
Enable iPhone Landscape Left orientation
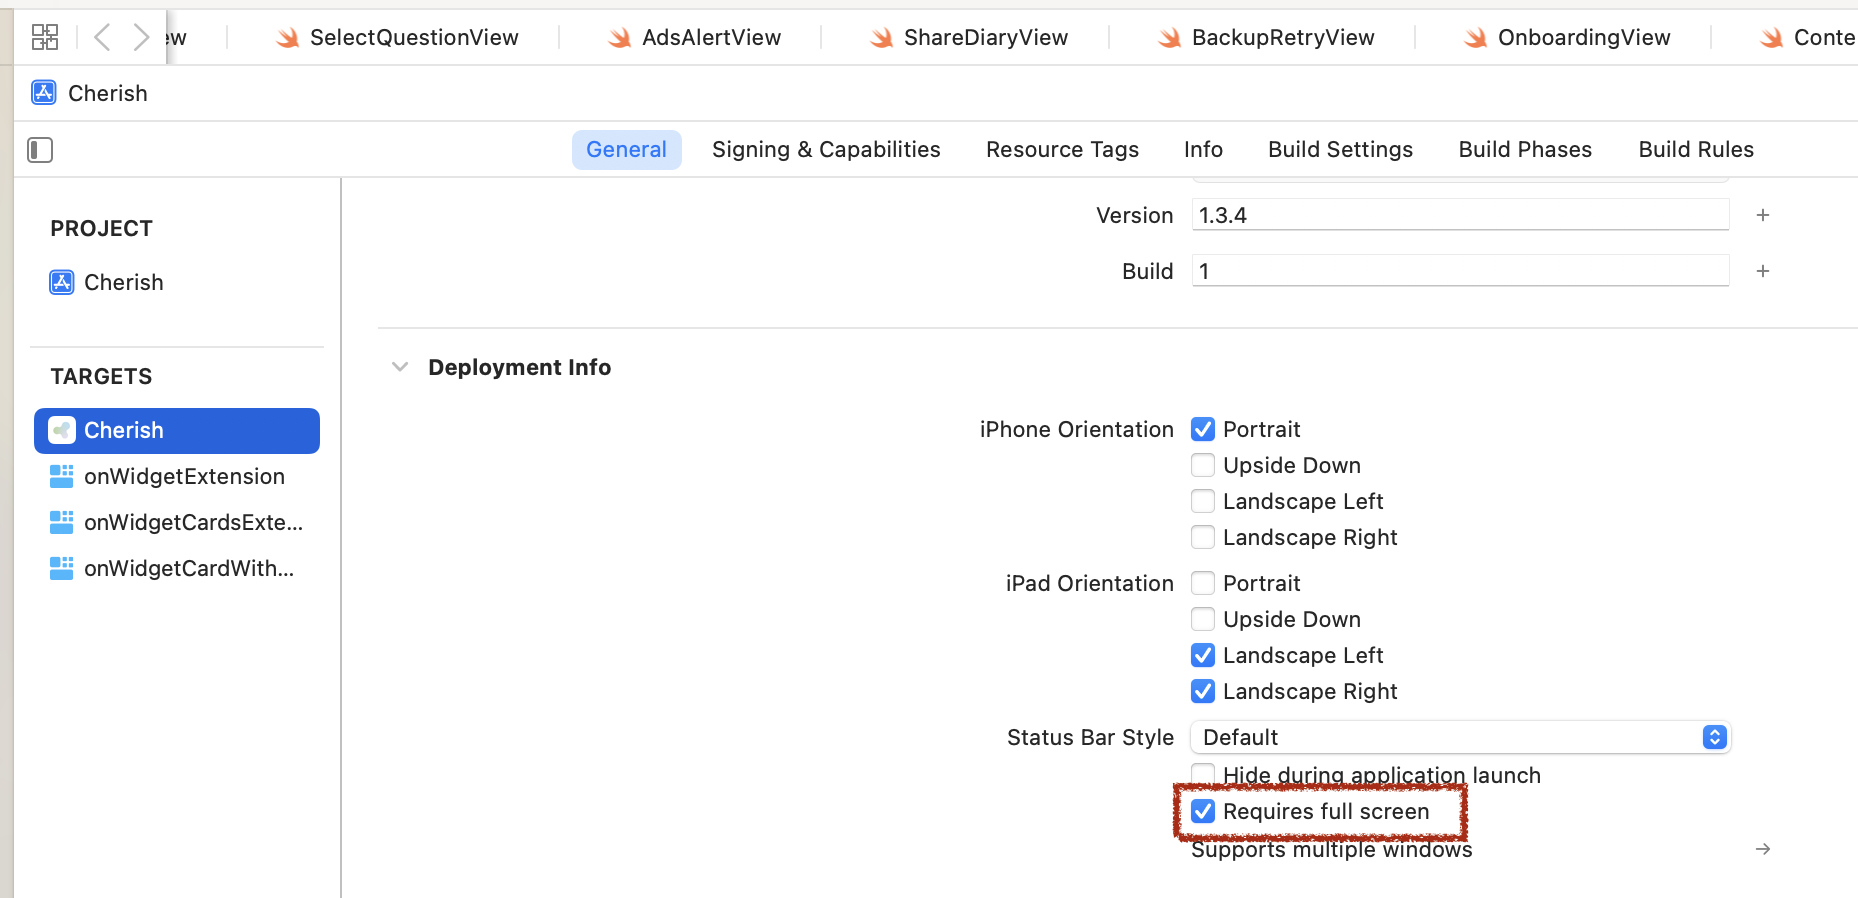[x=1203, y=501]
